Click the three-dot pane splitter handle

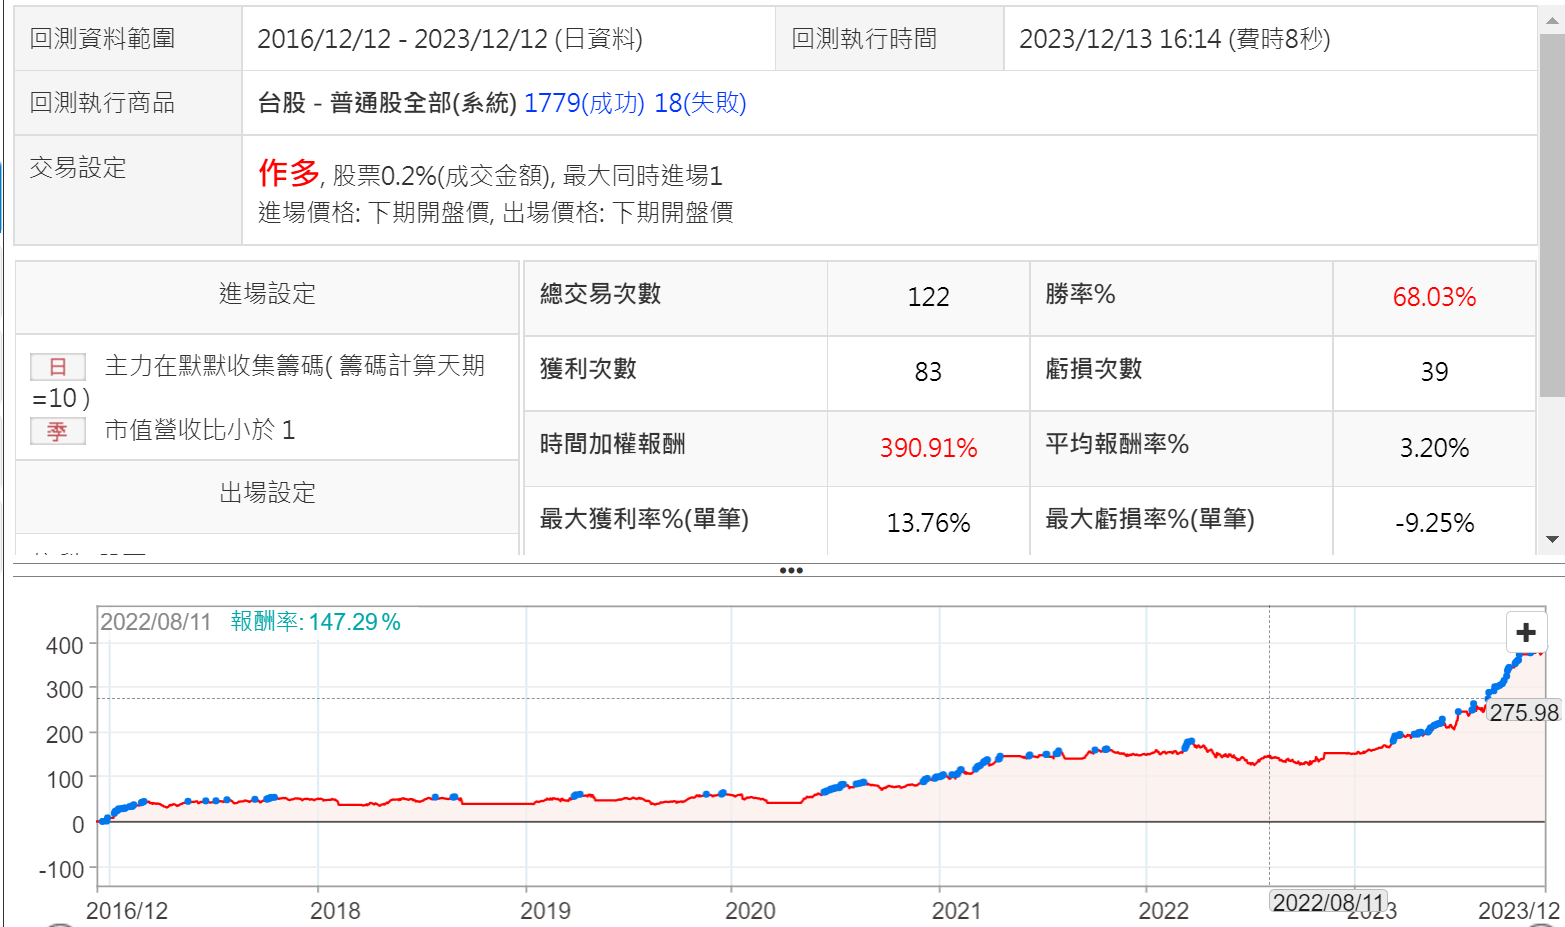click(791, 571)
